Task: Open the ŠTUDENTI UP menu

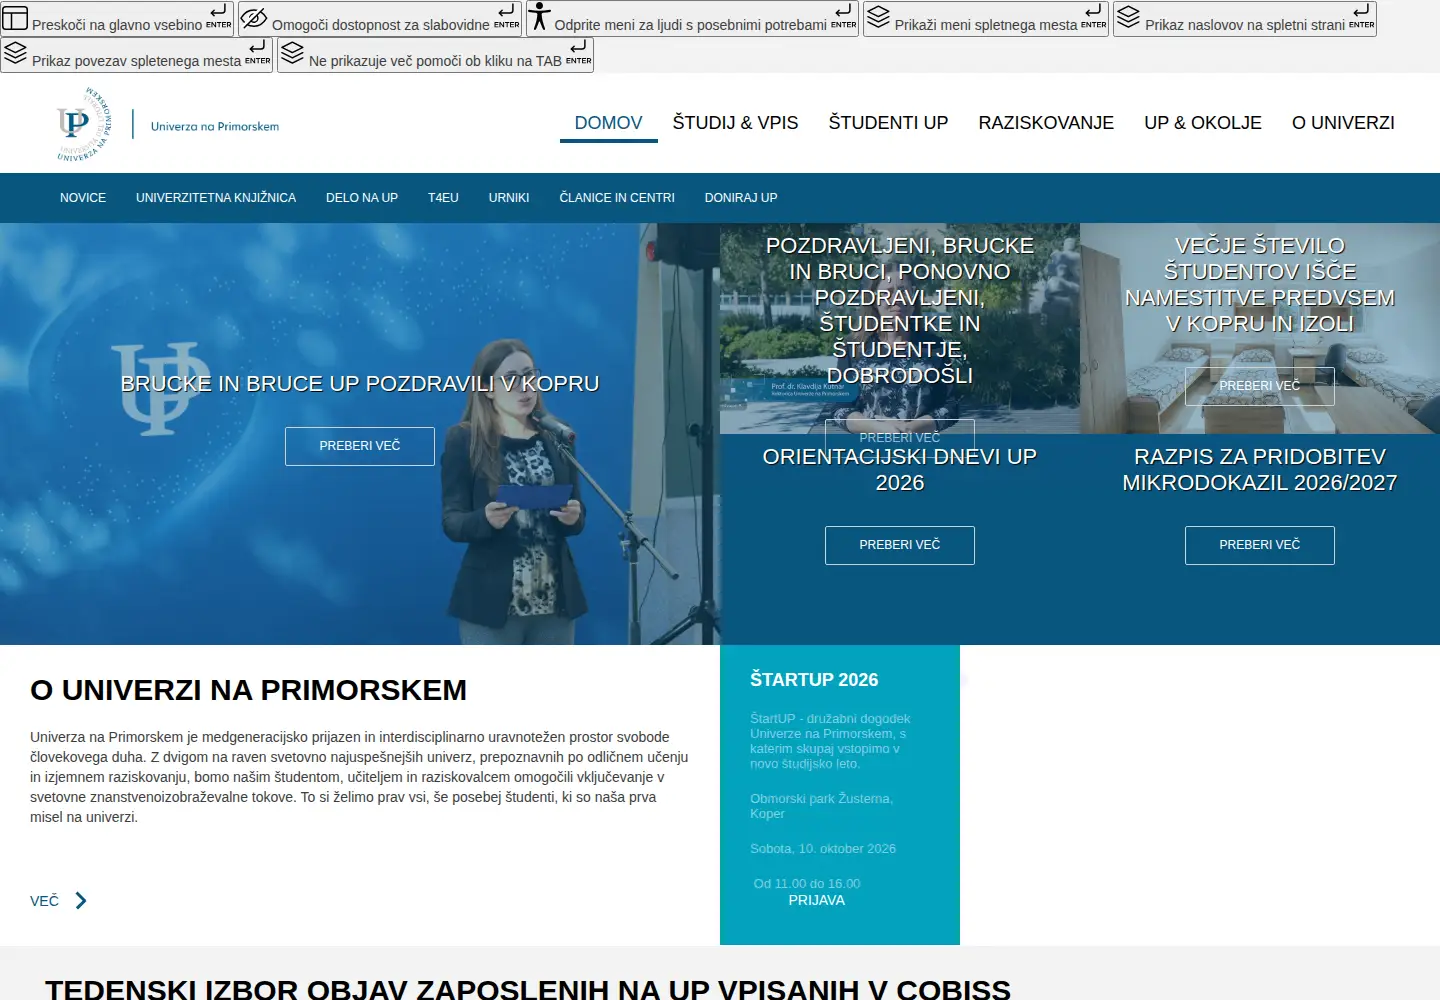Action: [x=888, y=123]
